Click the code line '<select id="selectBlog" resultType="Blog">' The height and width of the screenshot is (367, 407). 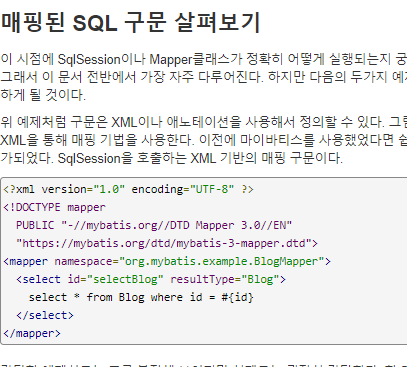coord(151,279)
